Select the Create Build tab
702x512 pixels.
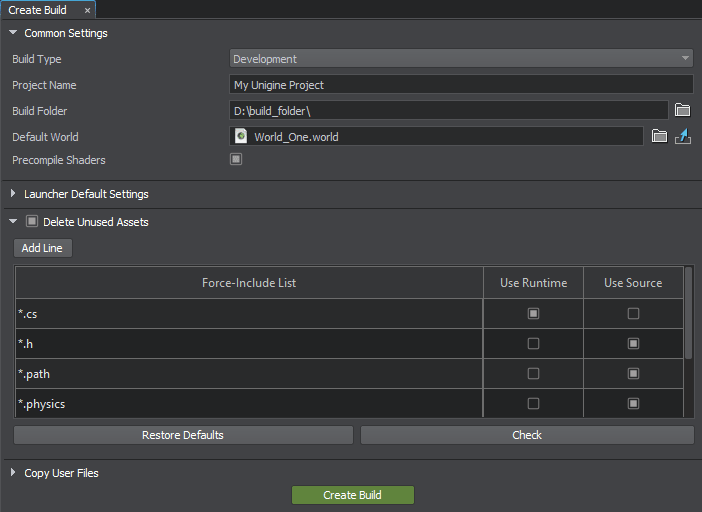(38, 10)
